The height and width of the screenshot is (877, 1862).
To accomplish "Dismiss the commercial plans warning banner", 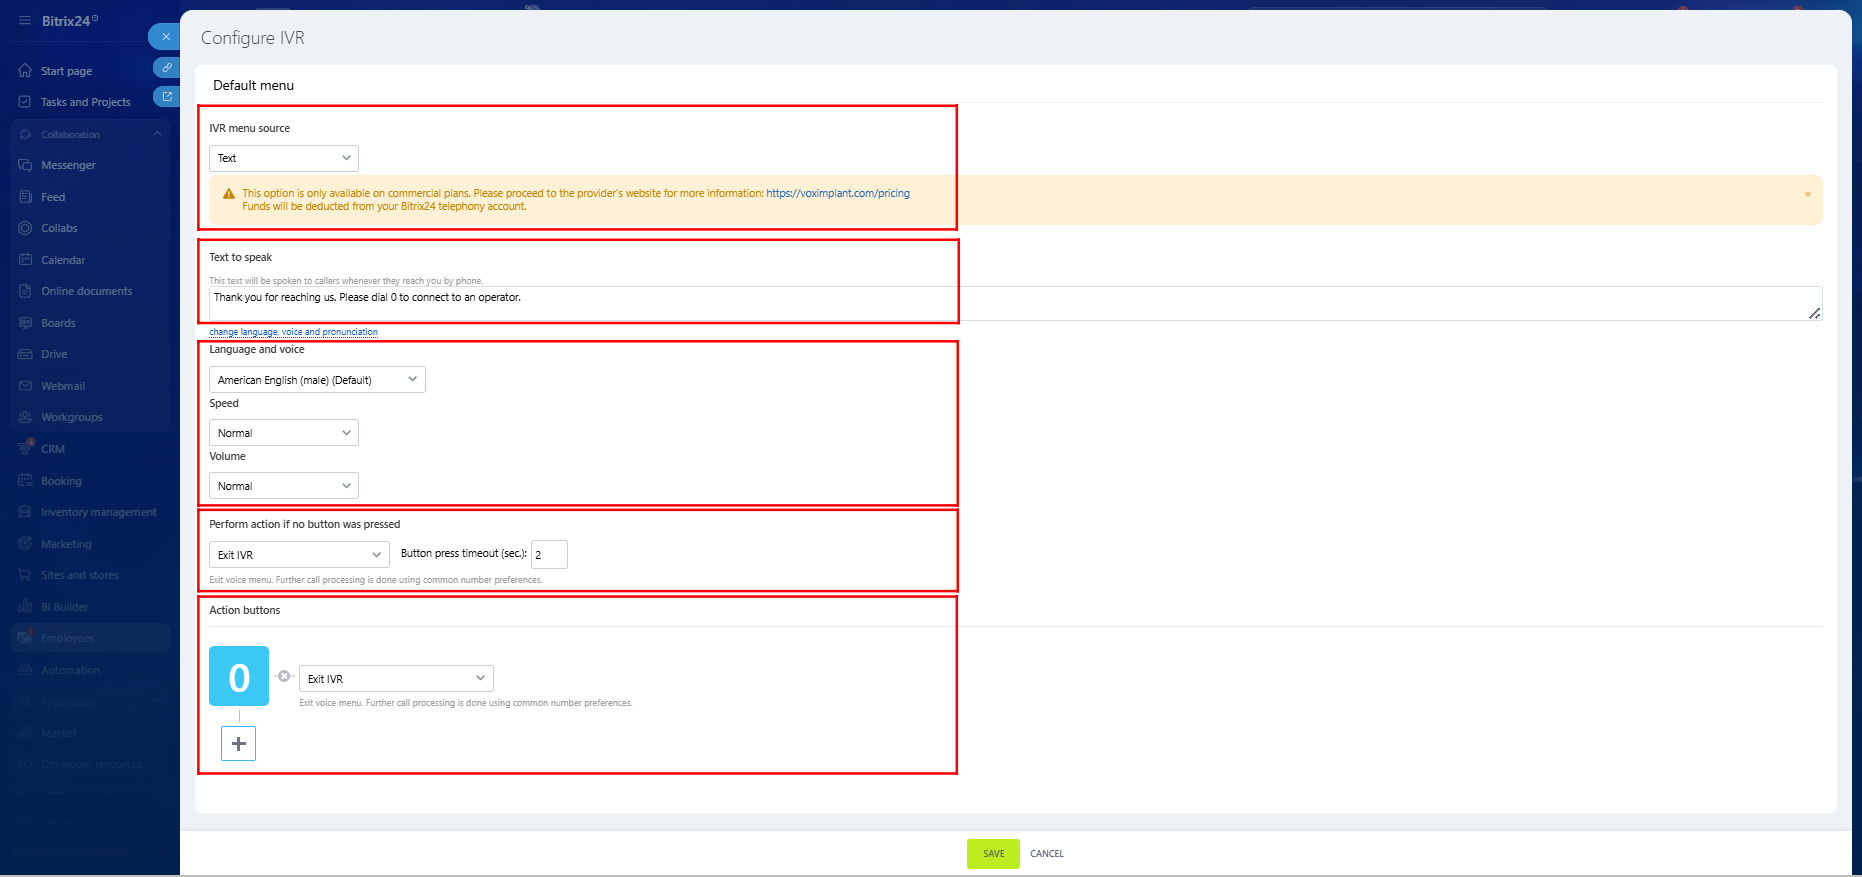I will click(x=1807, y=194).
